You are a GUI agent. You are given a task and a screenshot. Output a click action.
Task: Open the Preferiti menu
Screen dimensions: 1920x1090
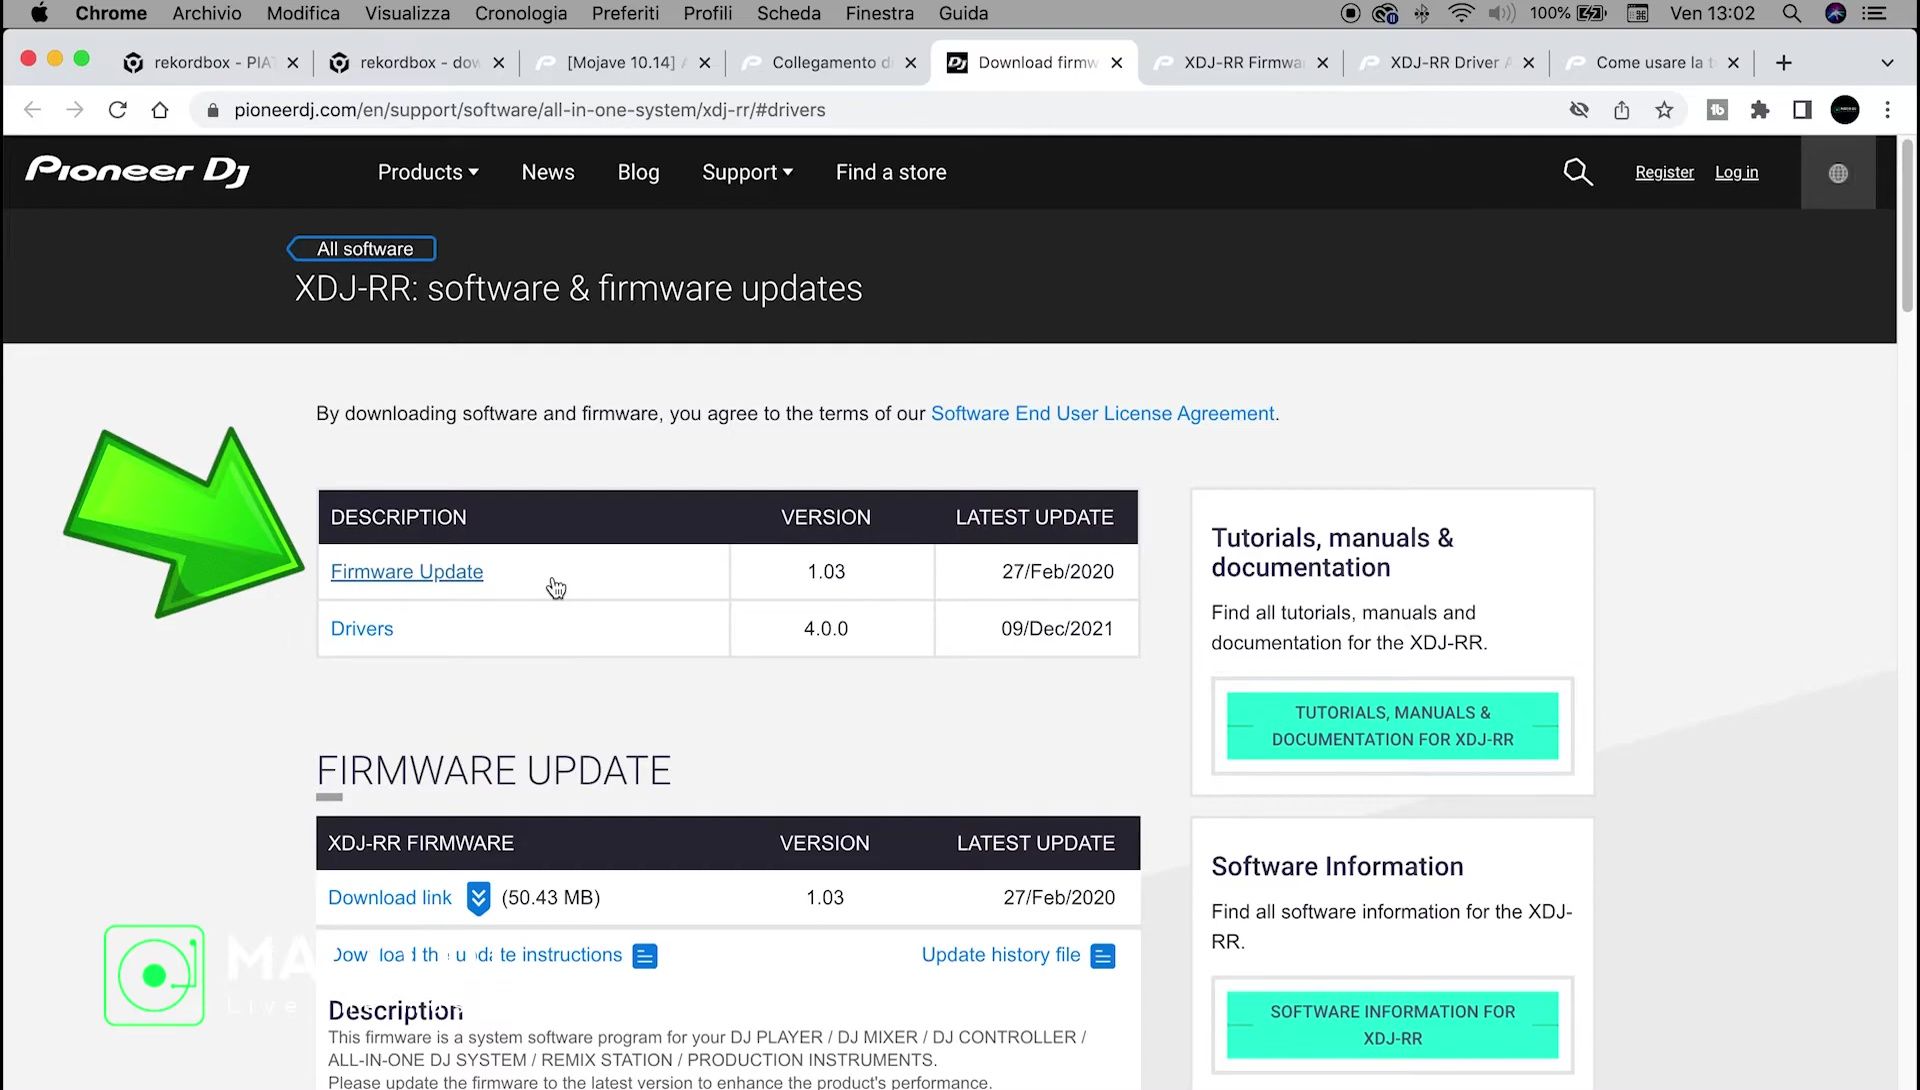pyautogui.click(x=625, y=13)
